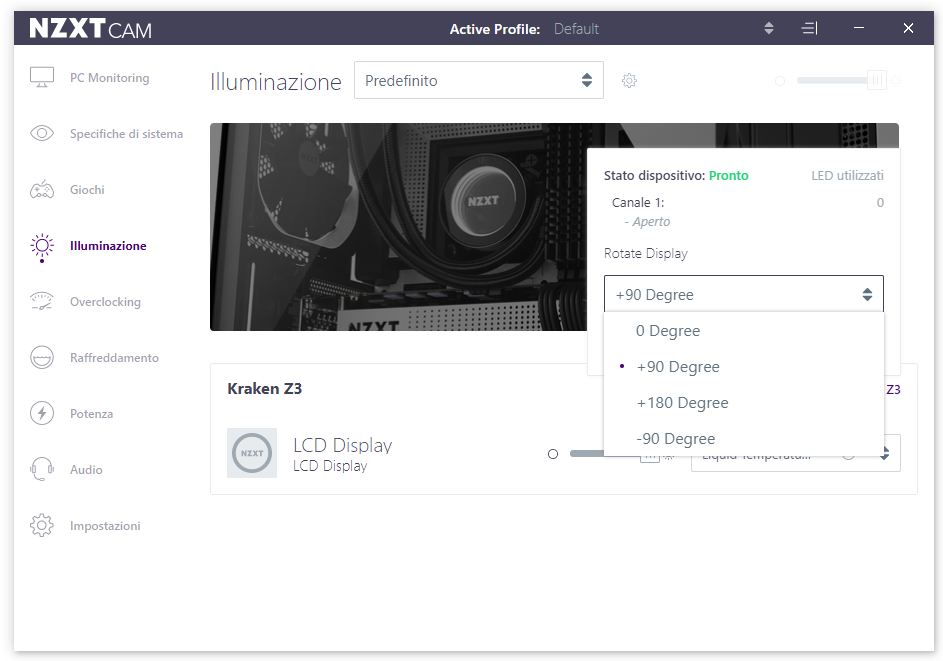Click the LCD Display NZXT ring icon

click(x=252, y=453)
